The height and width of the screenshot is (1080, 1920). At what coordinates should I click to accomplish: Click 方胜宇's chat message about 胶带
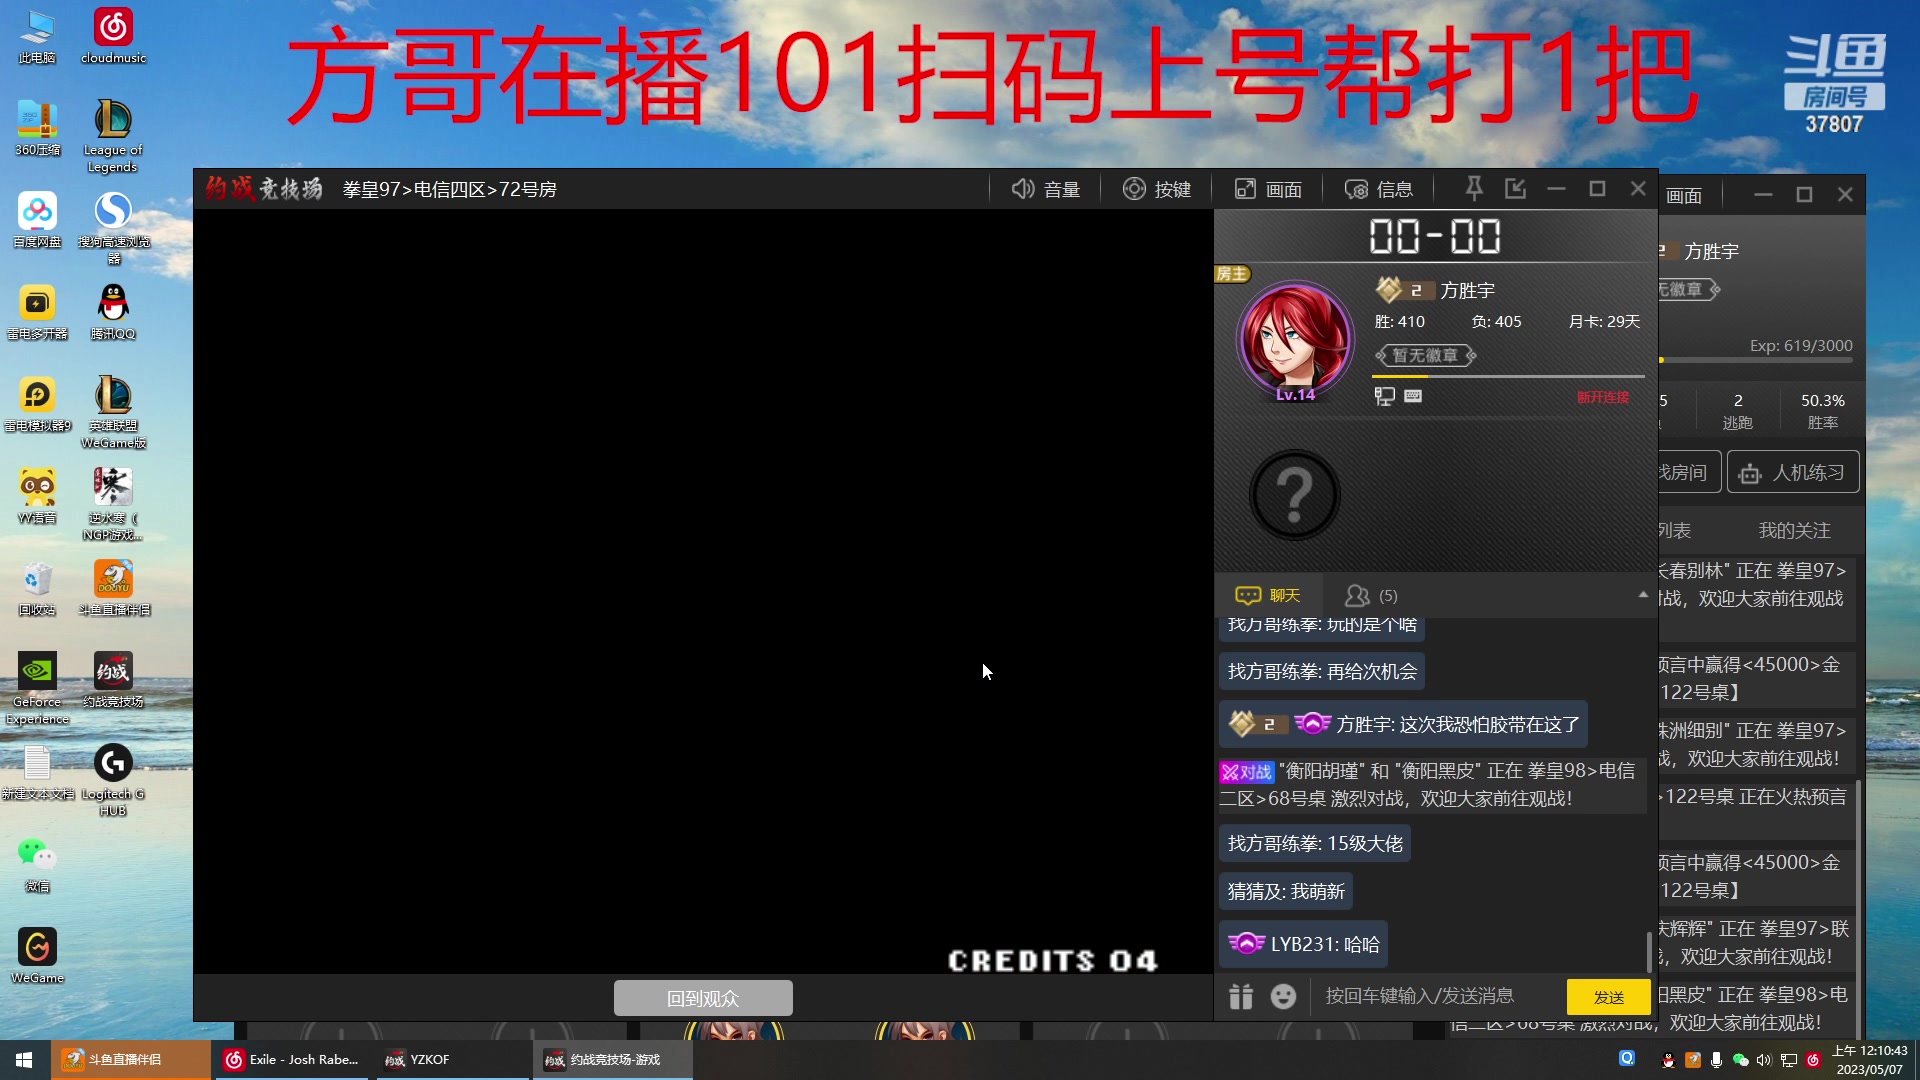tap(1403, 724)
